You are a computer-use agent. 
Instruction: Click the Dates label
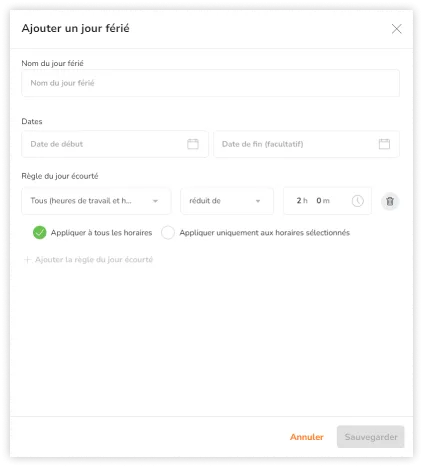pyautogui.click(x=32, y=121)
